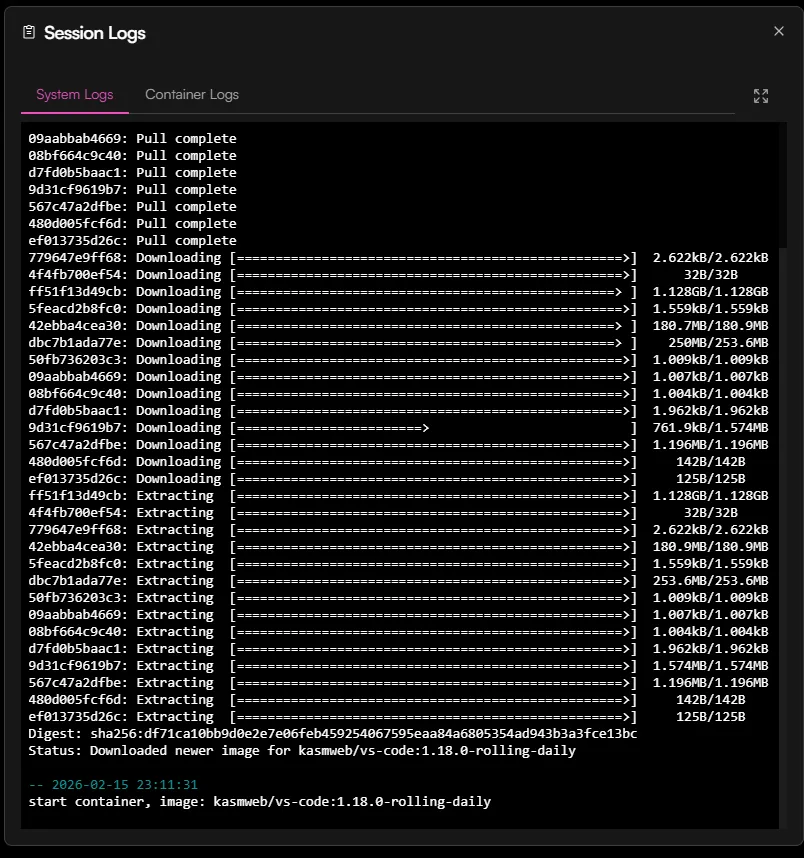Click the 779647e9ff68 Extracting line
Screen dimensions: 804x858
(x=398, y=529)
